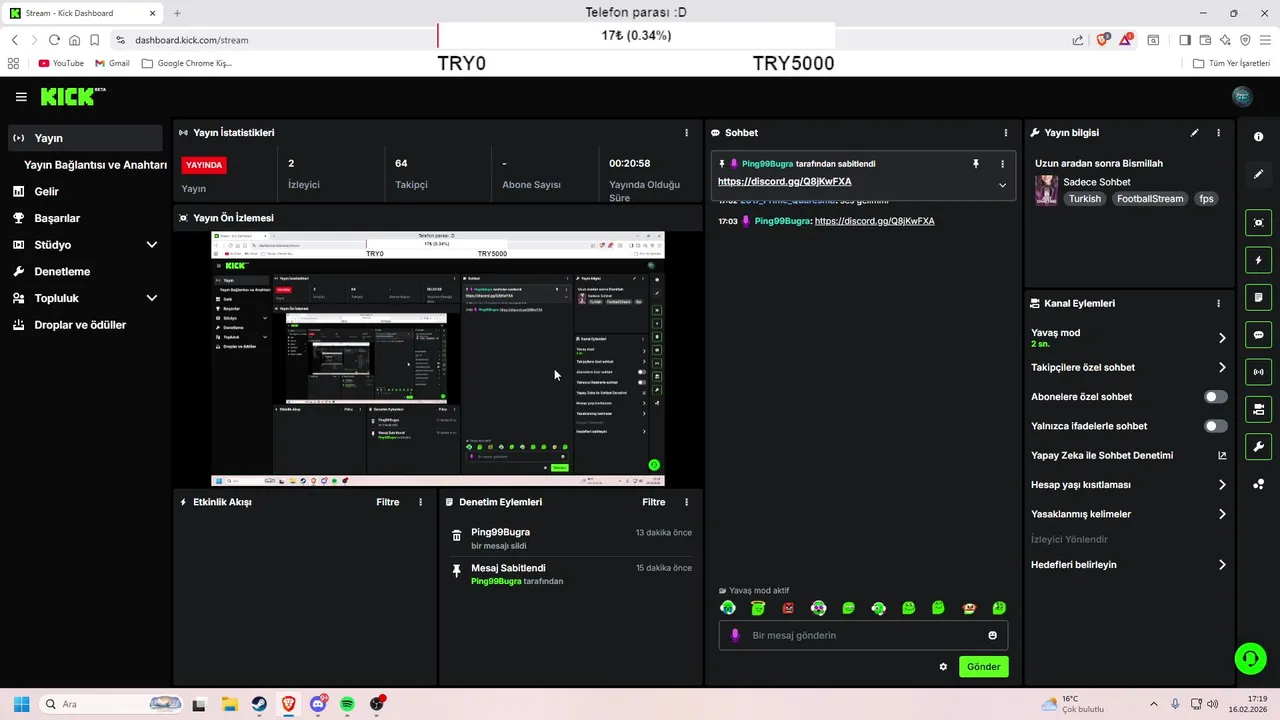Open Hesap yaşı kısıtlaması options arrow
This screenshot has height=720, width=1280.
click(1222, 485)
